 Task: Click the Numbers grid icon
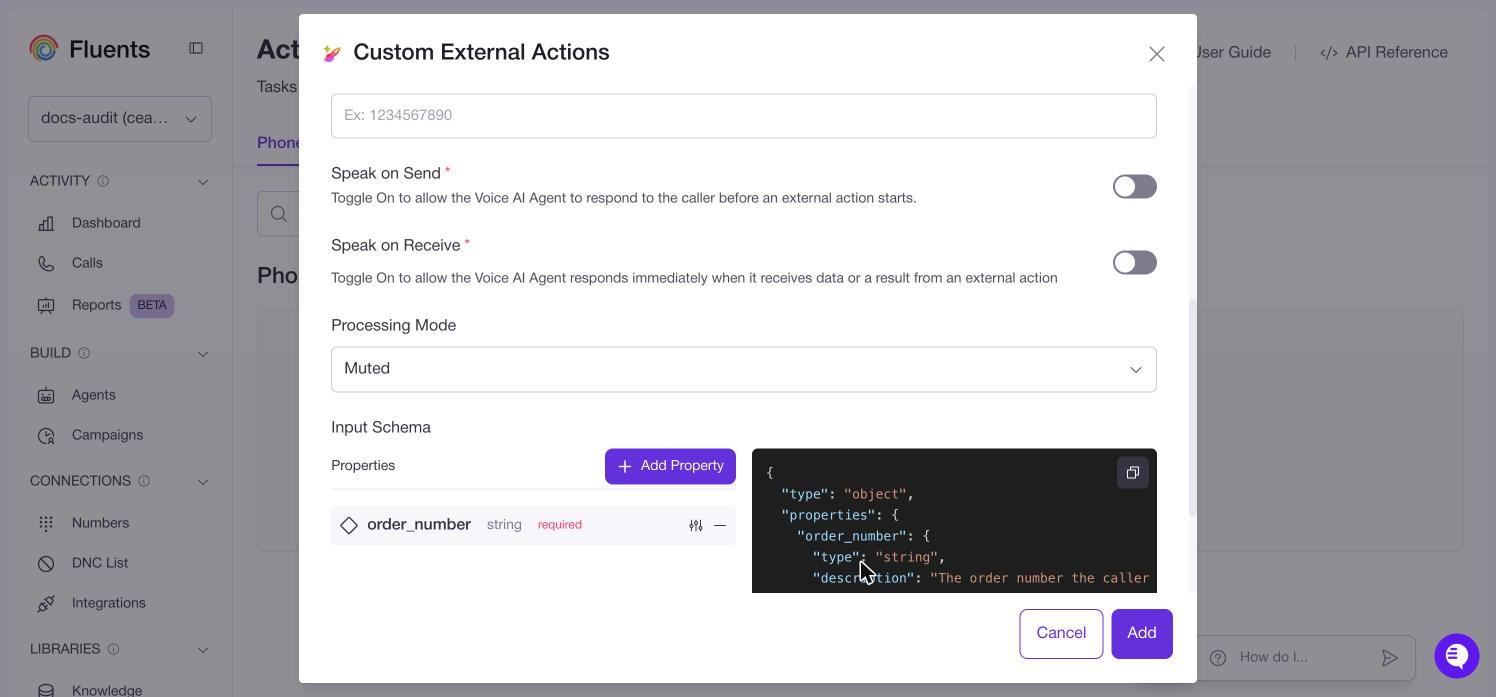coord(46,523)
